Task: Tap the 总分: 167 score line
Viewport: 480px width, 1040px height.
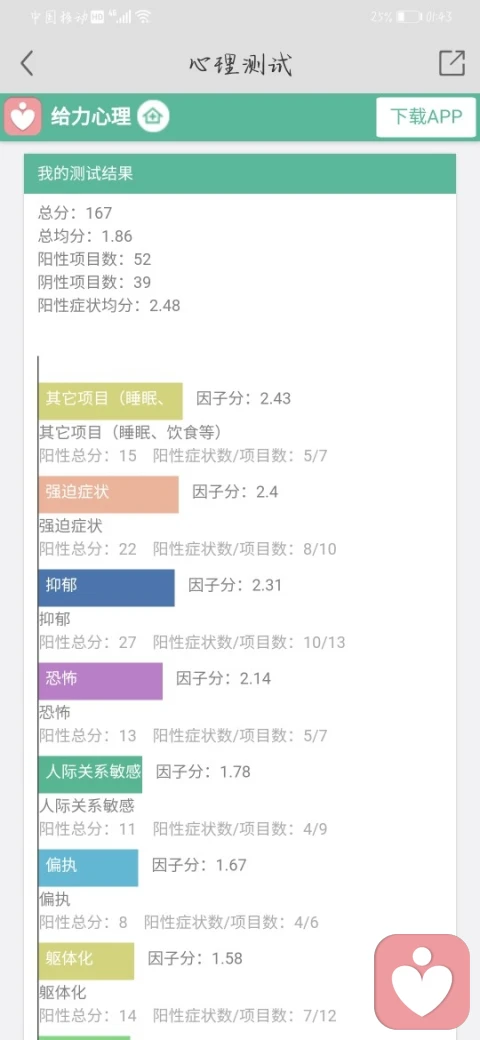Action: (75, 213)
